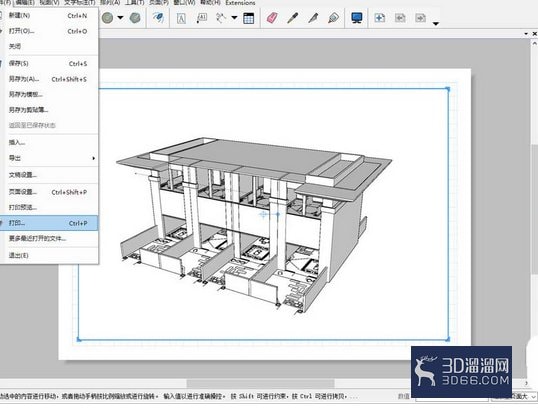The image size is (538, 408).
Task: Open the 工具 menu
Action: click(x=134, y=2)
